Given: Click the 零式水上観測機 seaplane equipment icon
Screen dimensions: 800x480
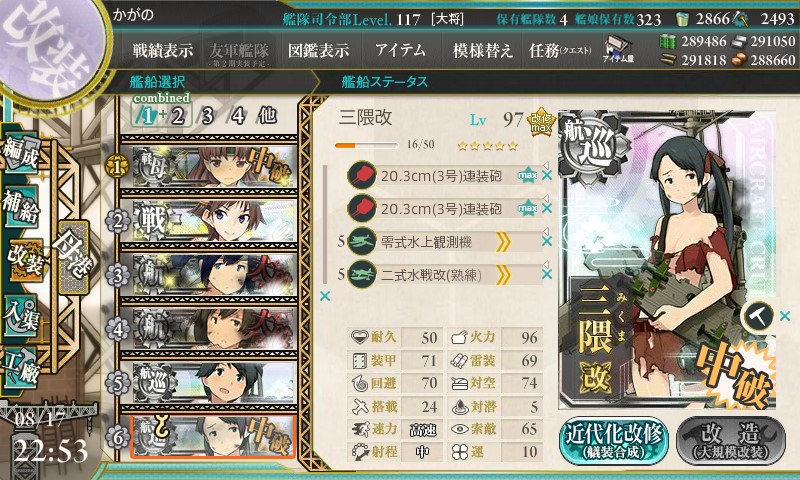Looking at the screenshot, I should coord(362,242).
